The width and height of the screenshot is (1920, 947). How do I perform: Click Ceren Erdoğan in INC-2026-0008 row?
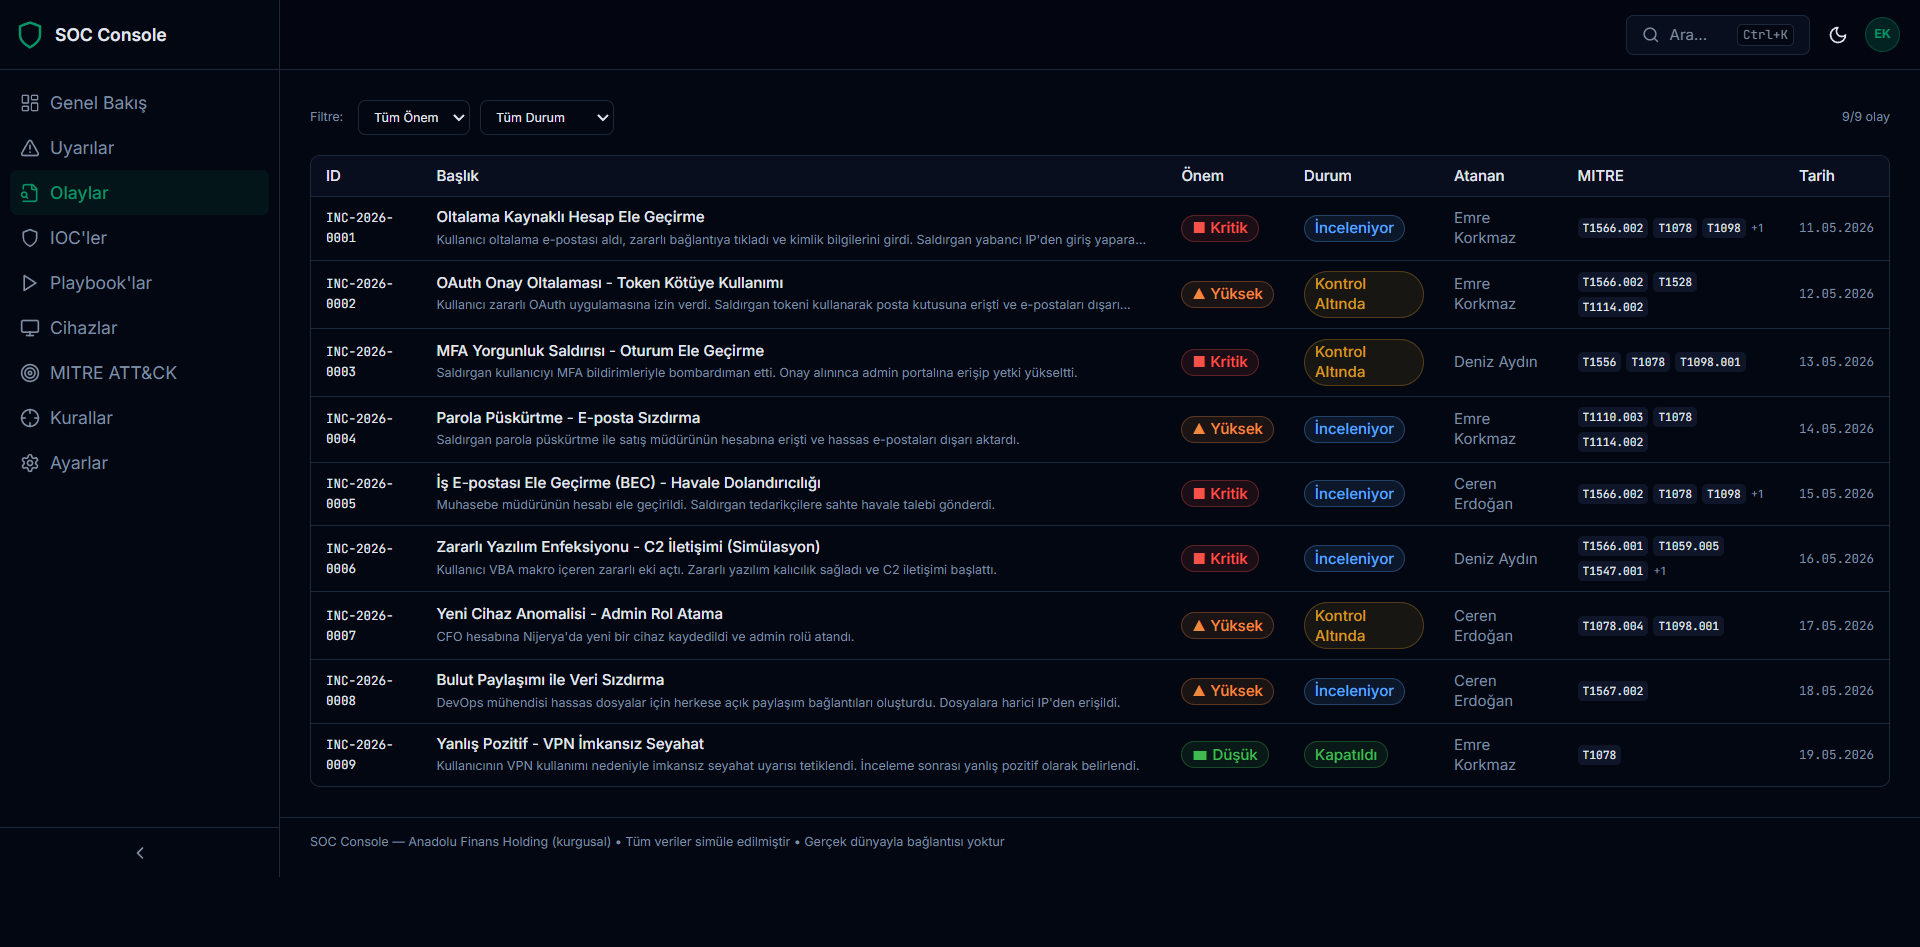coord(1484,691)
